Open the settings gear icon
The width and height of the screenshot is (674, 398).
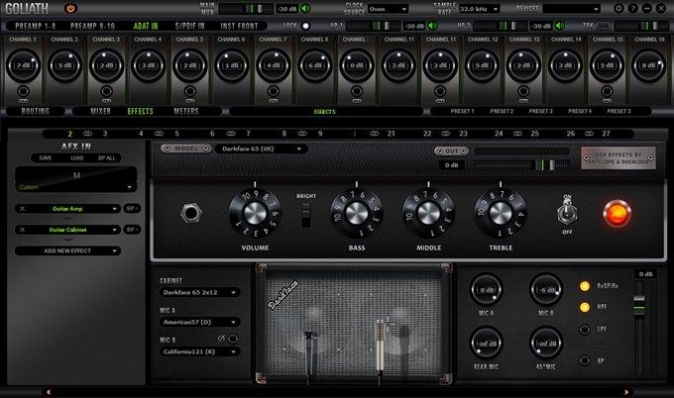pos(619,8)
